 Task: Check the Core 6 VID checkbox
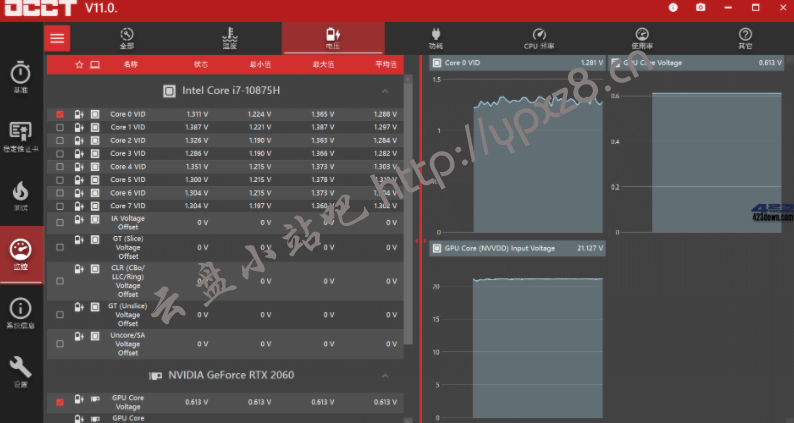click(60, 193)
